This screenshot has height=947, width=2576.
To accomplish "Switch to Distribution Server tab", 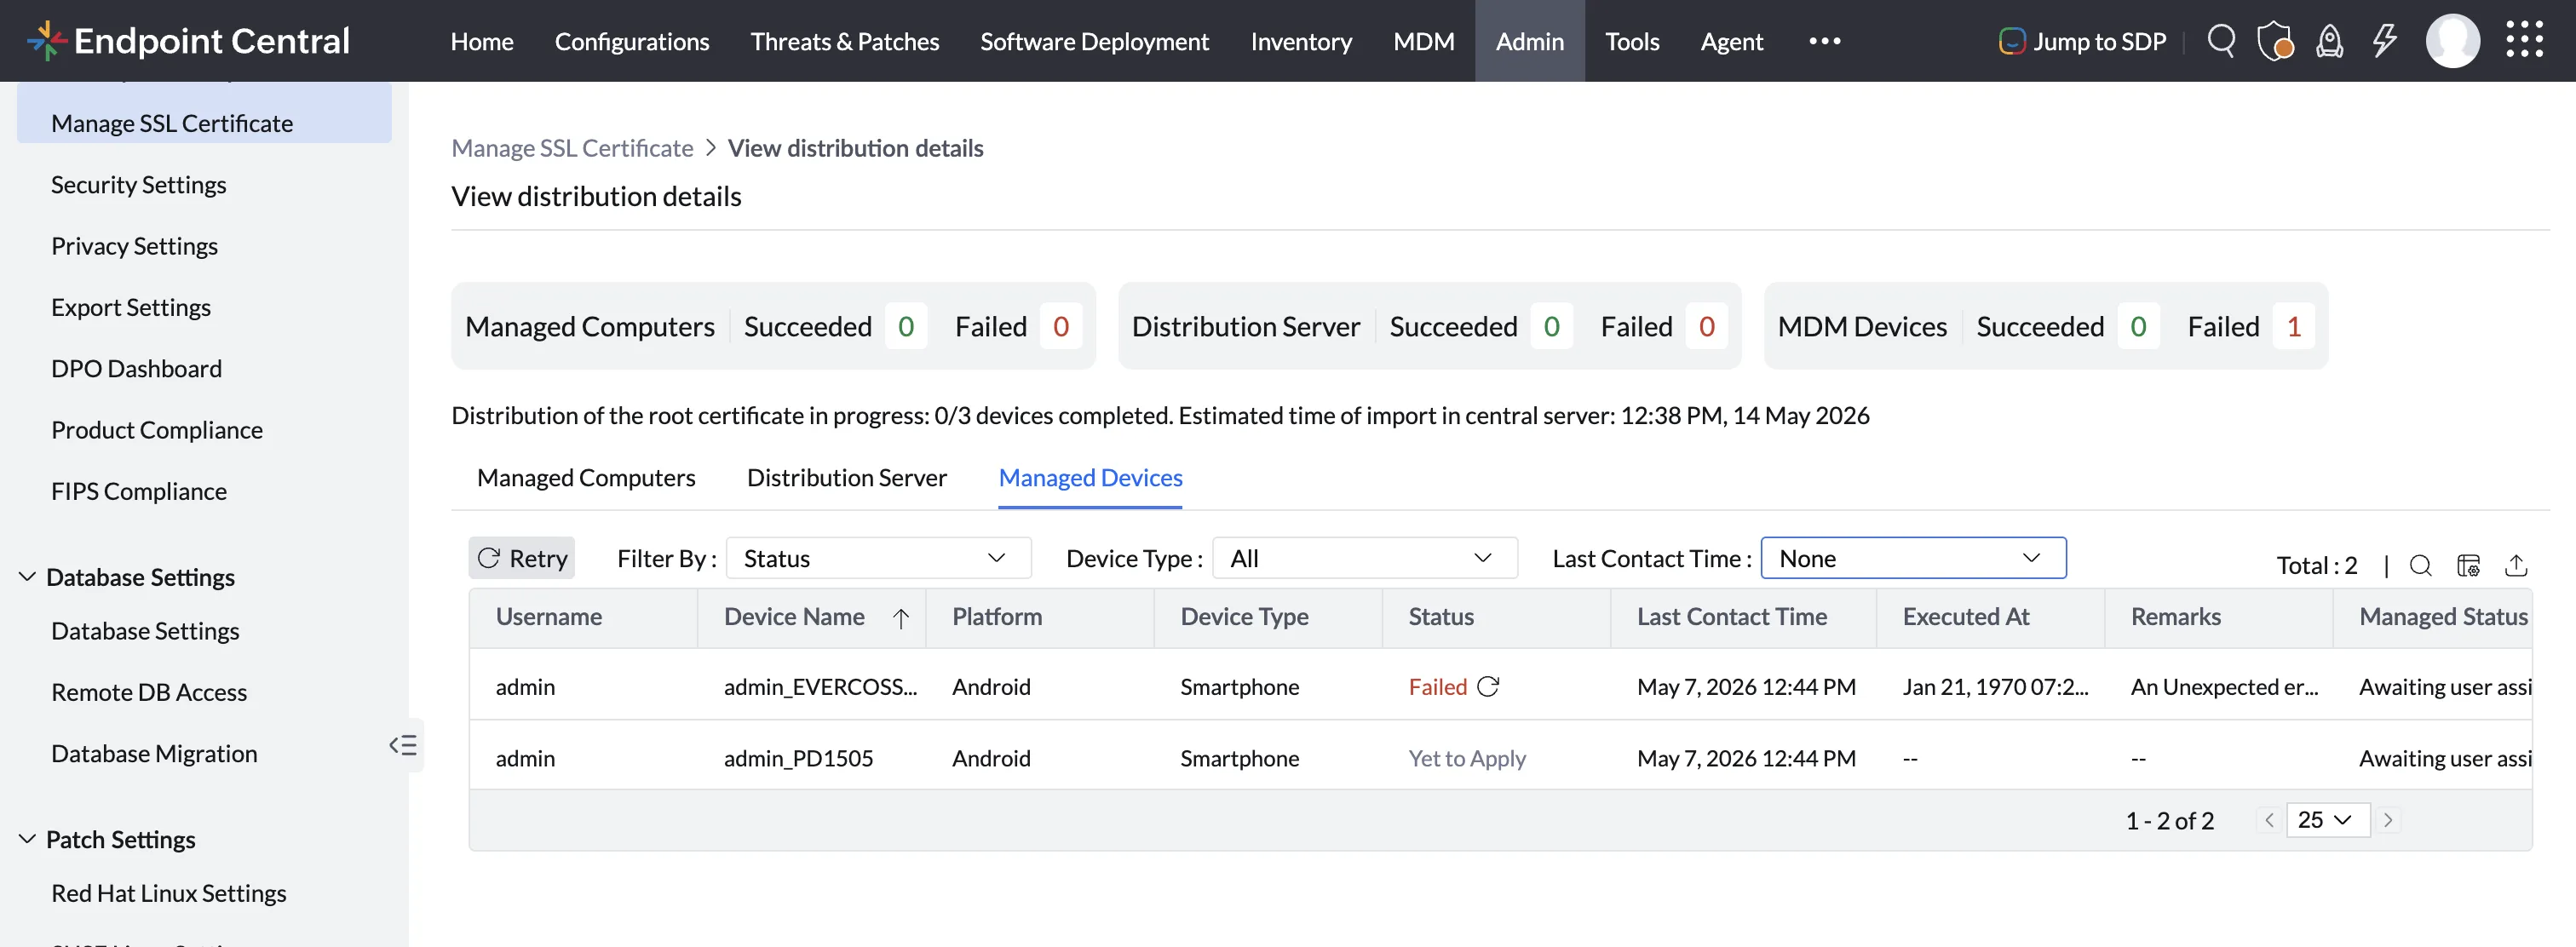I will tap(846, 478).
